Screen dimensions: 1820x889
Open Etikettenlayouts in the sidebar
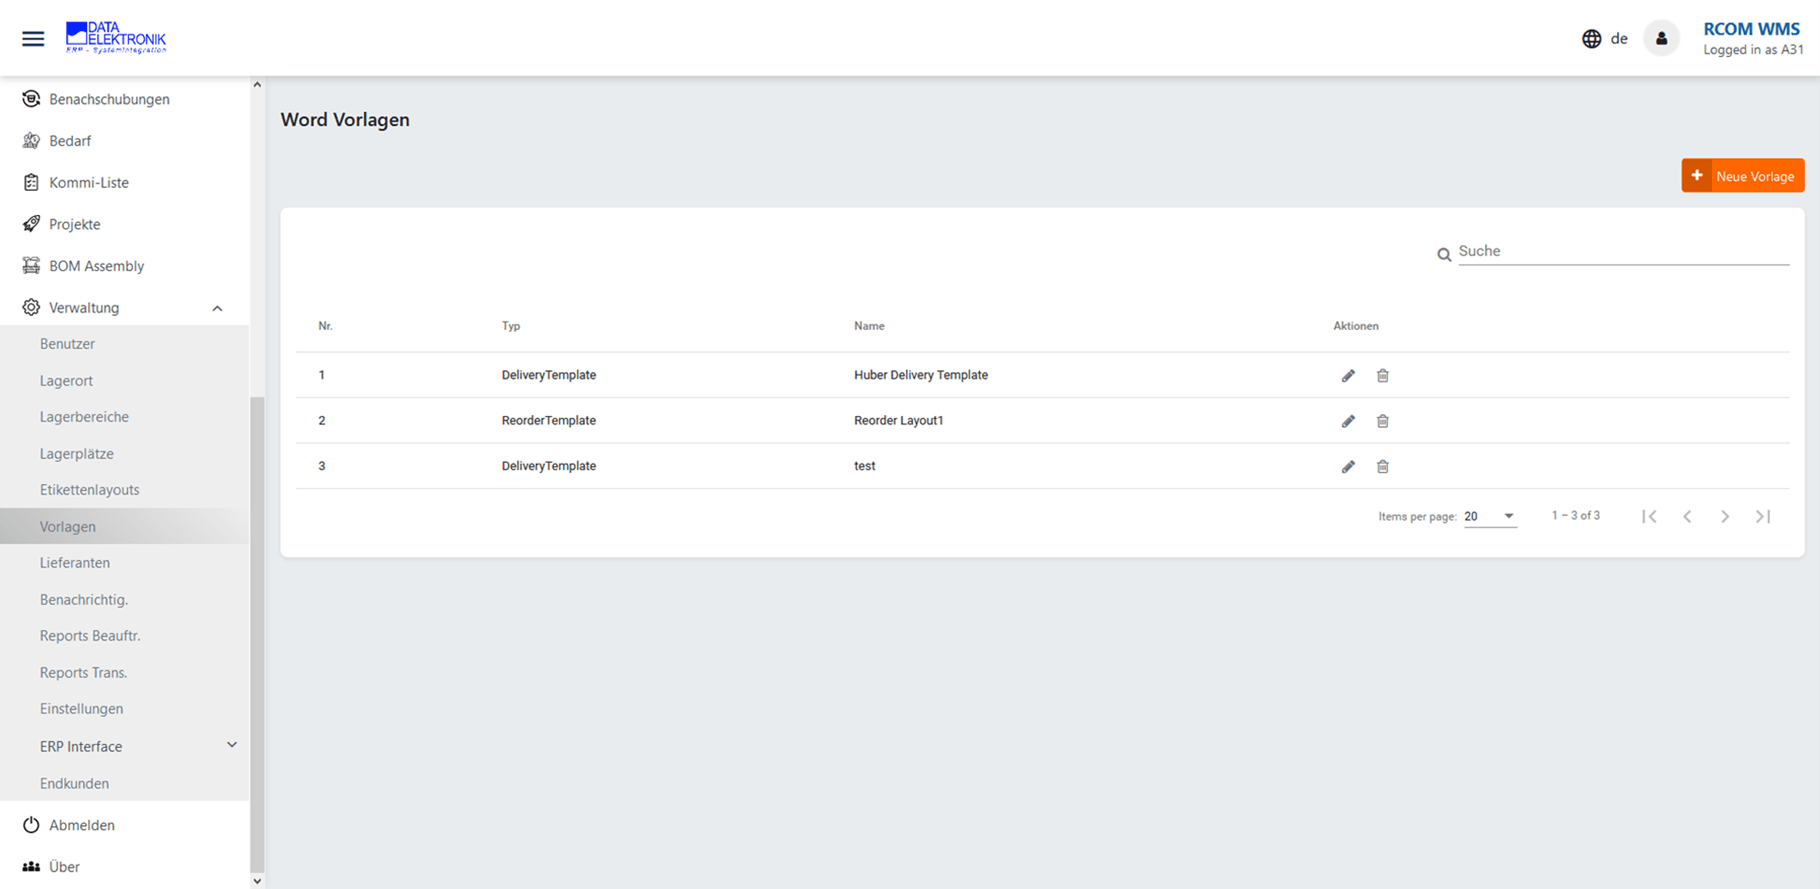coord(89,490)
